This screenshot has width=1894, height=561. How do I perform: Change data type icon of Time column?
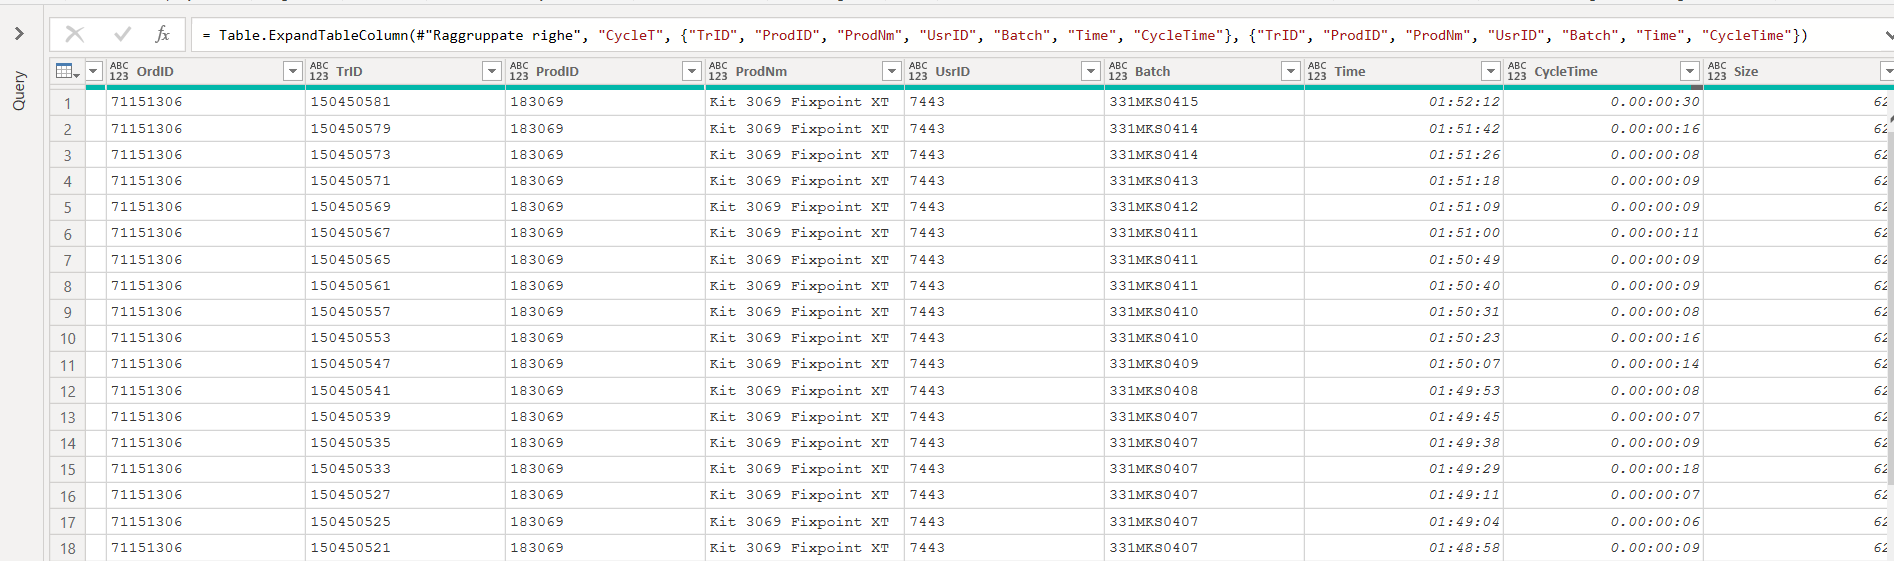pos(1317,71)
